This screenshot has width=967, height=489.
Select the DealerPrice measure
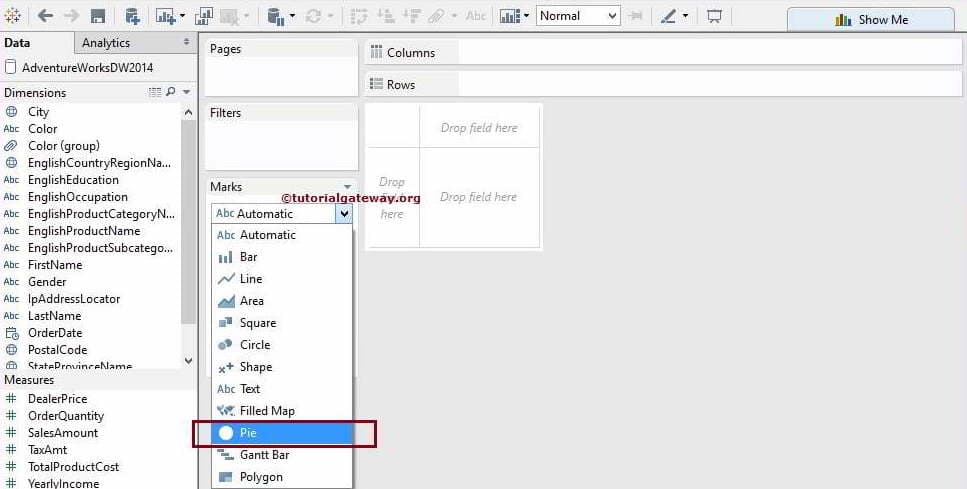(57, 399)
